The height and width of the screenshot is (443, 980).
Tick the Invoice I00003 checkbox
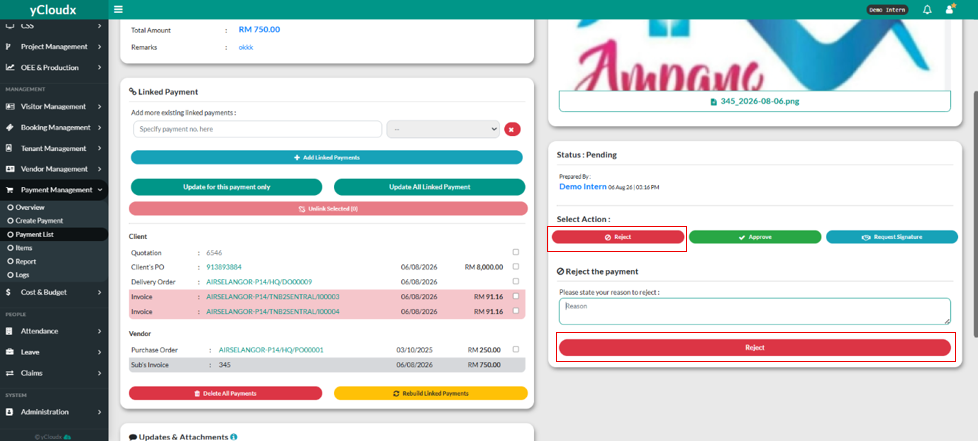pos(516,296)
